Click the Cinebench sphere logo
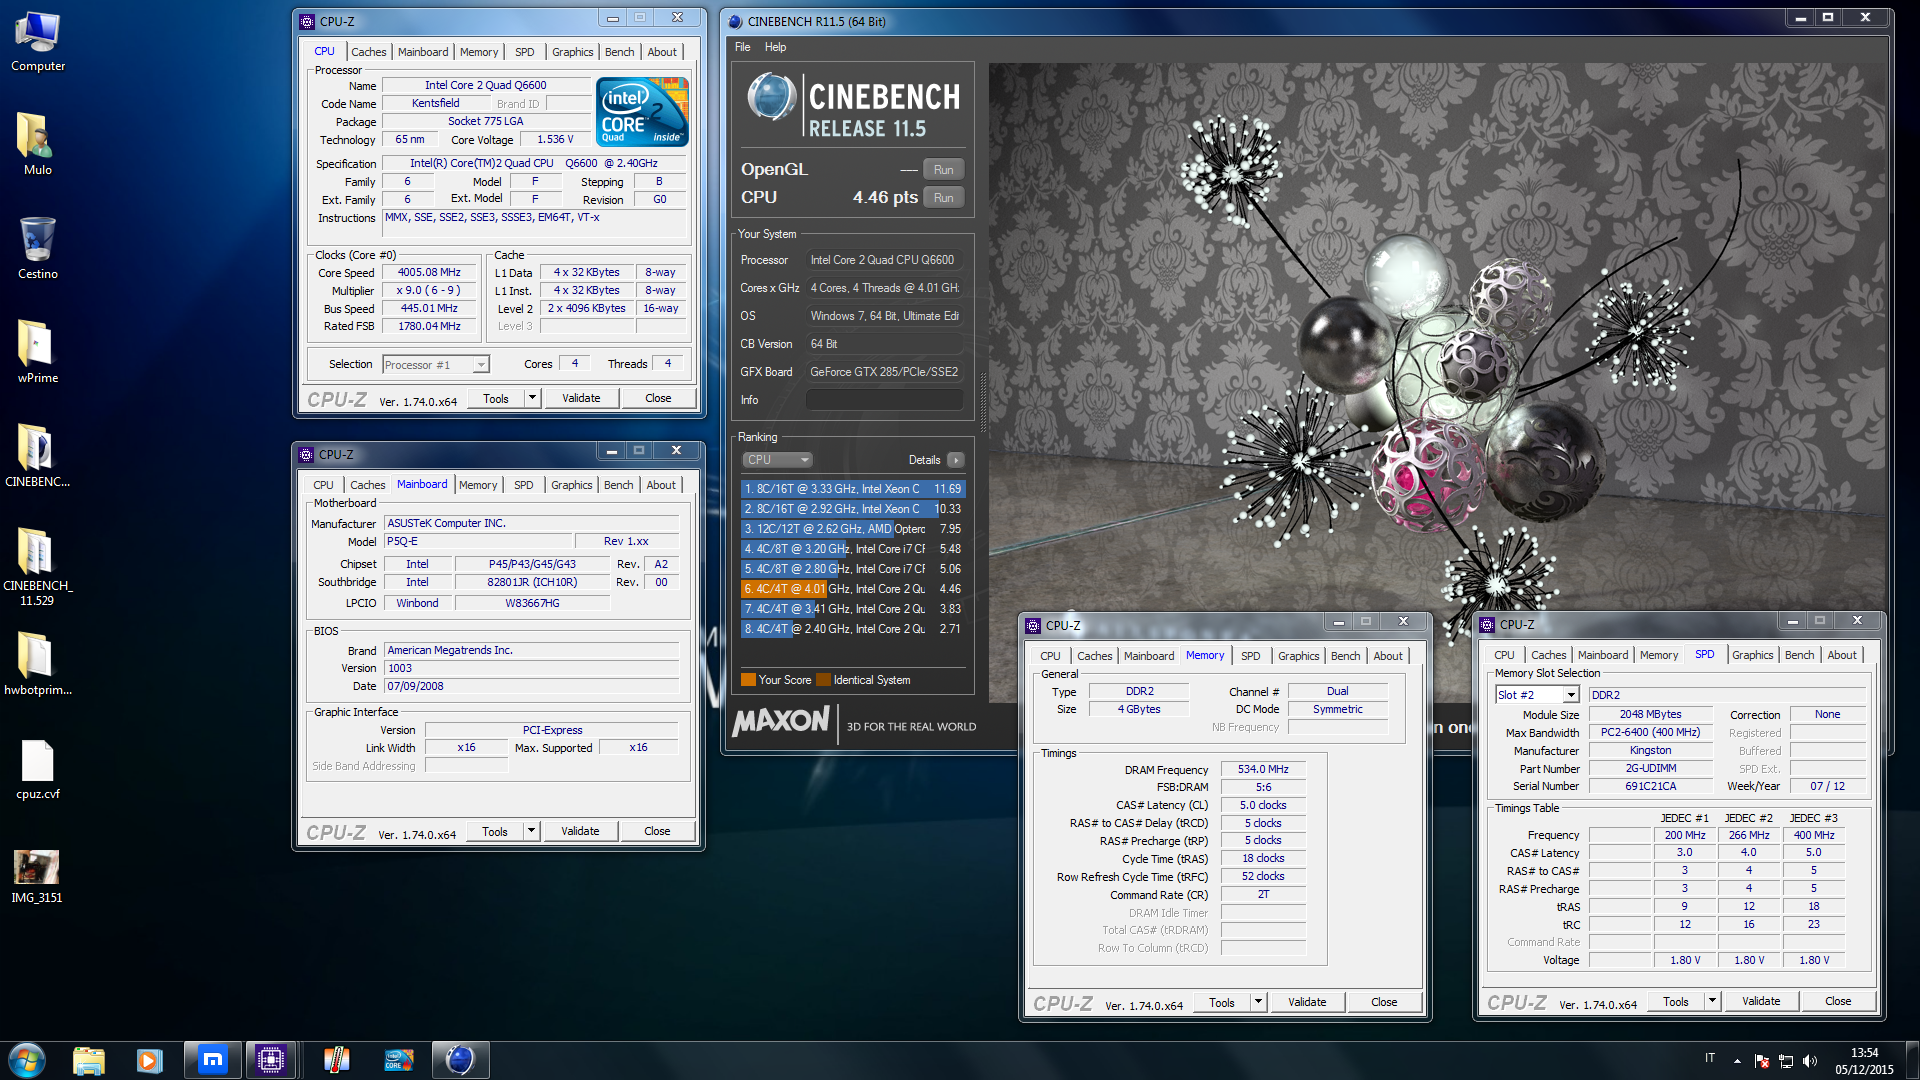Screen dimensions: 1920x1080 [x=771, y=98]
